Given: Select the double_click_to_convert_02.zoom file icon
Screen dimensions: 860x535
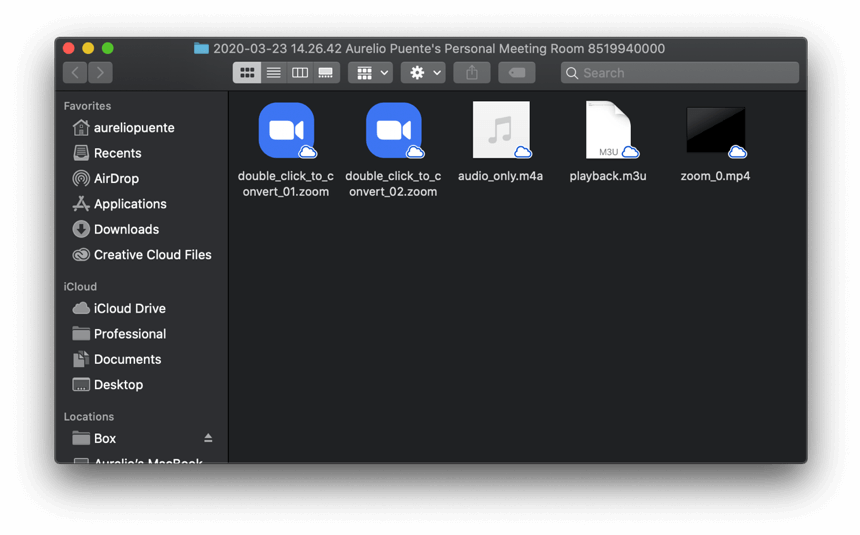Looking at the screenshot, I should coord(394,130).
